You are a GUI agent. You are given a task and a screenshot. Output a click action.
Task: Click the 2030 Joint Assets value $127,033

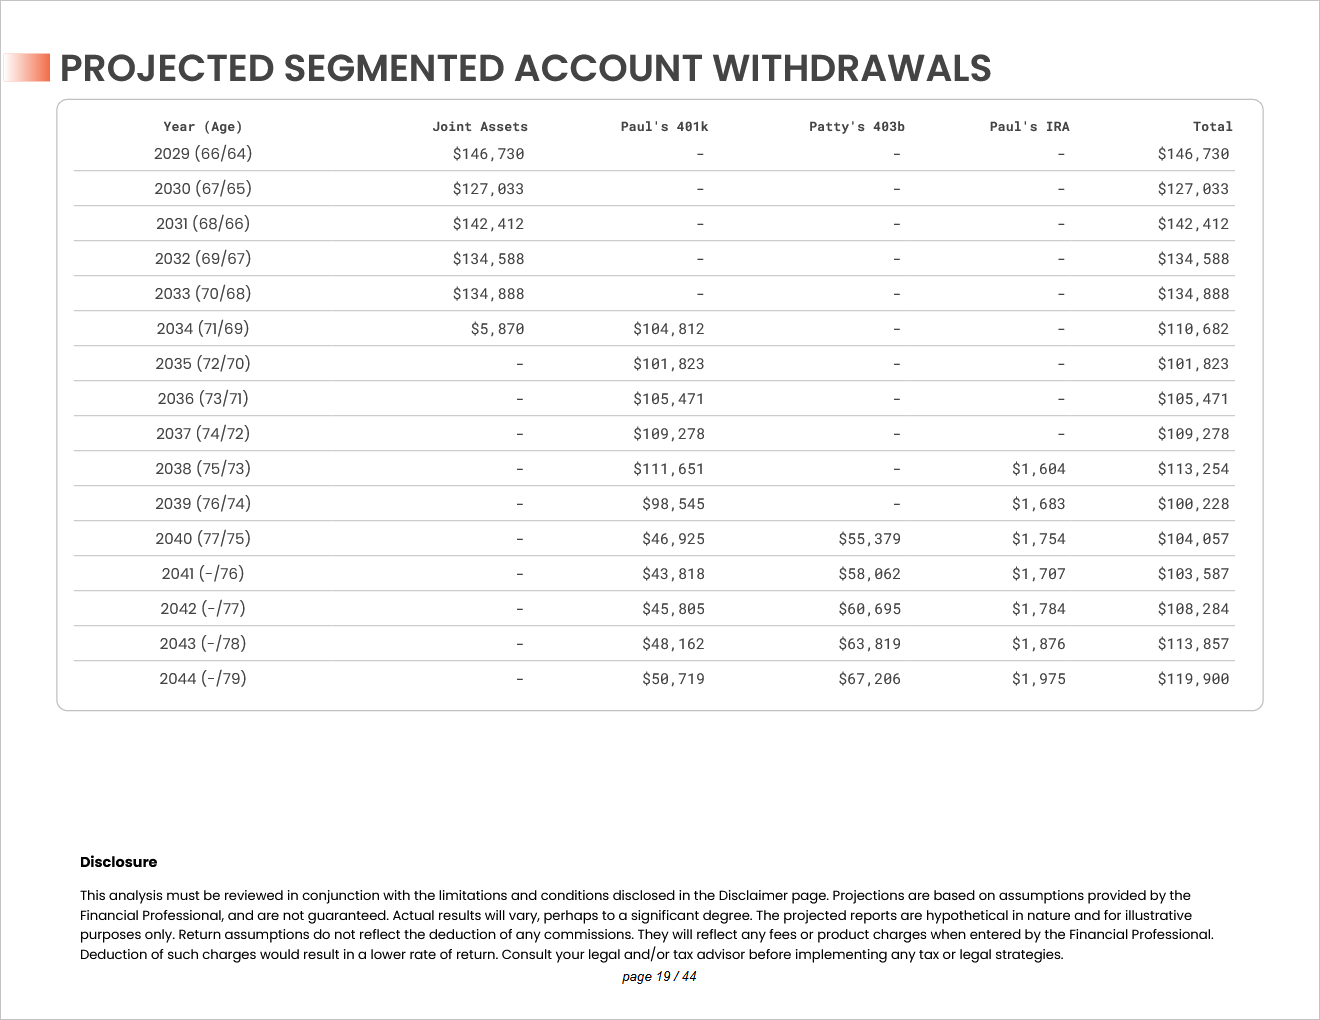coord(488,189)
